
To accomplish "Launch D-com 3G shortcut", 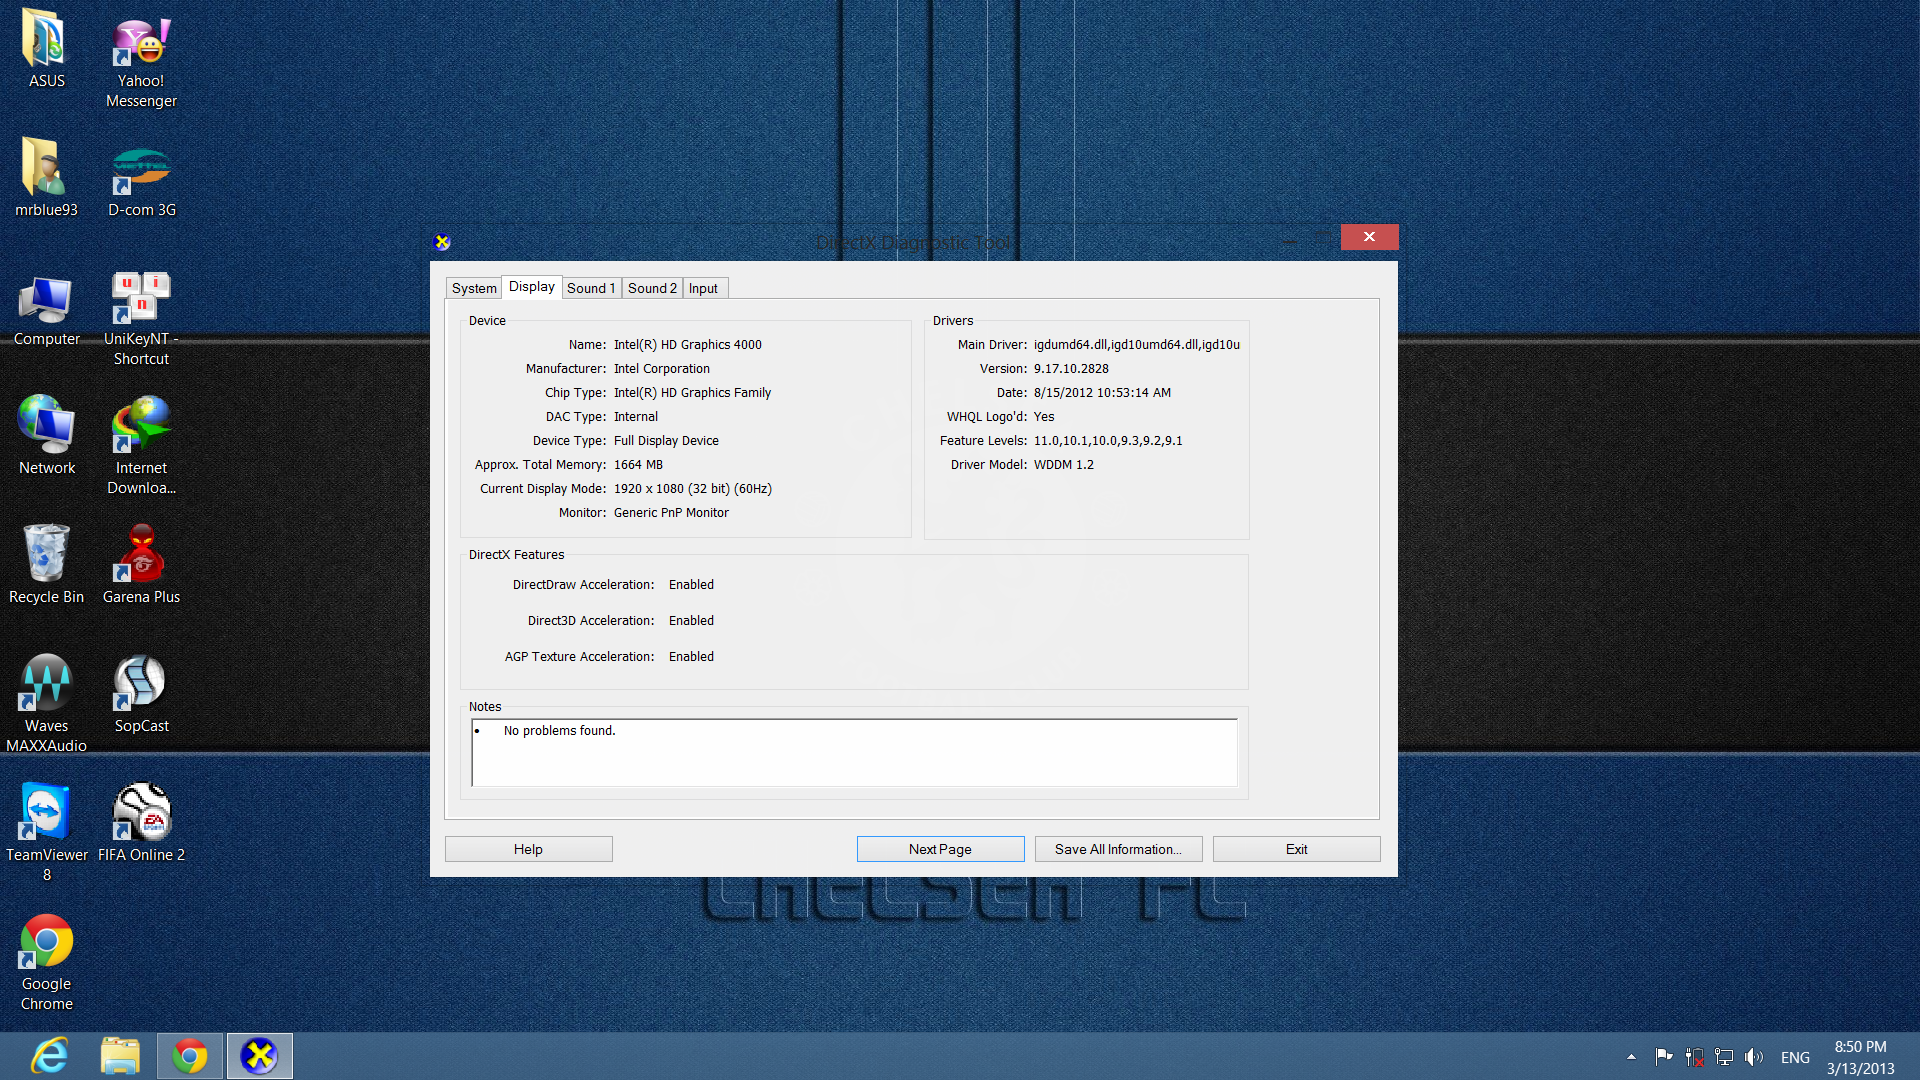I will click(141, 180).
